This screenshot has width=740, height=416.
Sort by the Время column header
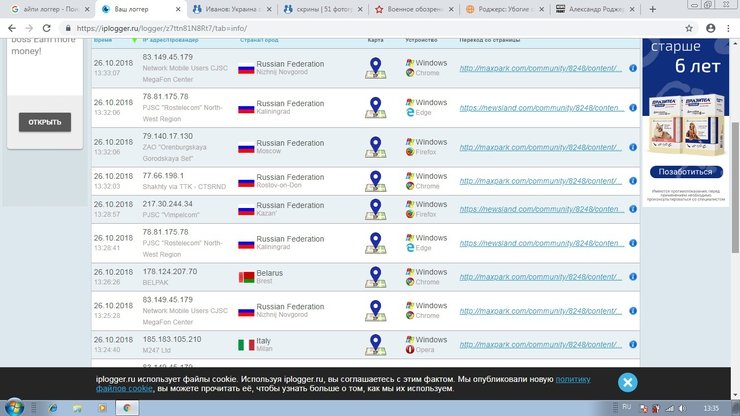tap(103, 40)
